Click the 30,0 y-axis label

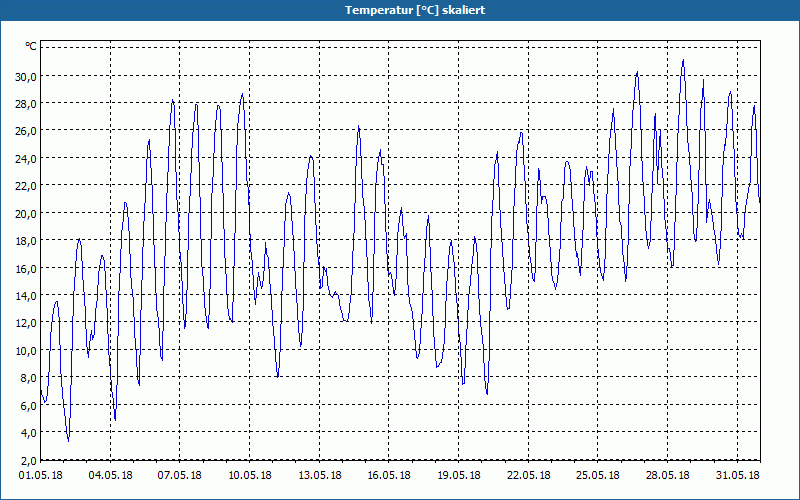click(x=26, y=77)
